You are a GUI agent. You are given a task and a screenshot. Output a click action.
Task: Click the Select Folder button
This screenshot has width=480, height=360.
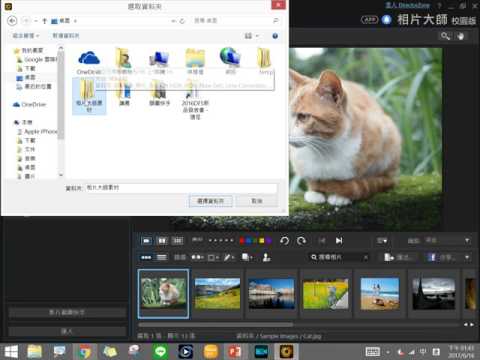point(211,201)
